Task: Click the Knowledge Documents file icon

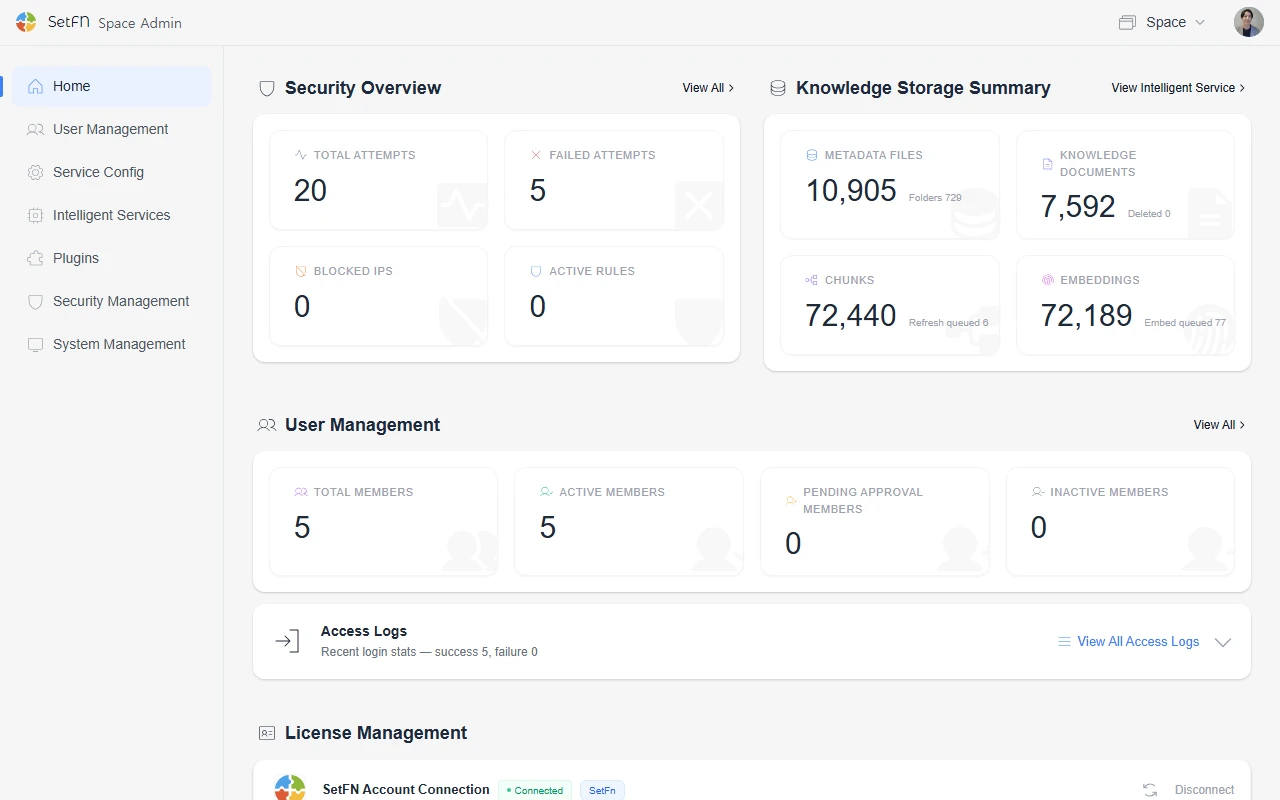Action: pos(1048,164)
